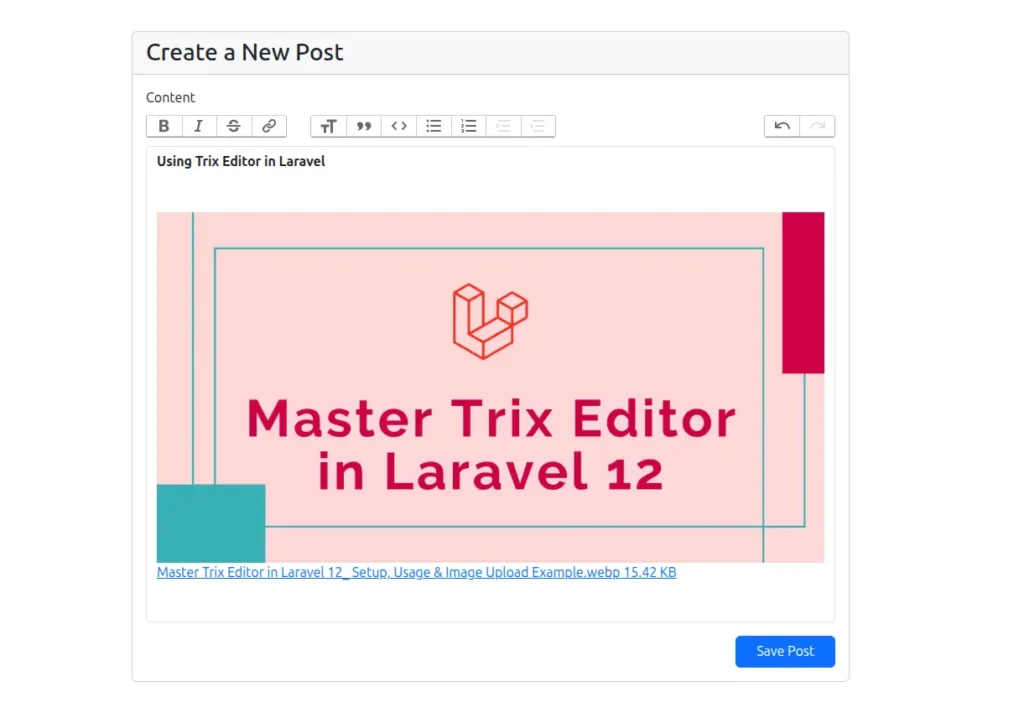Select the Master Trix Editor image attachment
Screen dimensions: 1024x723
[490, 386]
